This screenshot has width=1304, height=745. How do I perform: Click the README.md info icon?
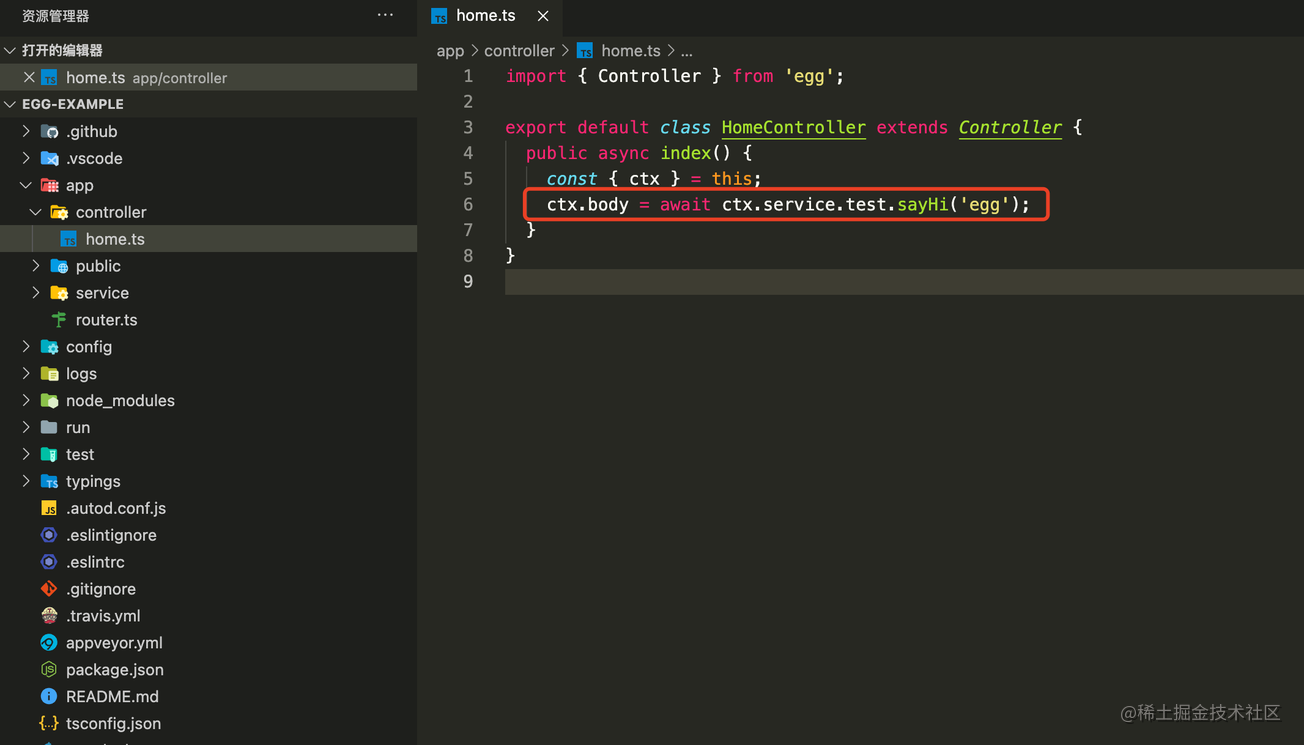(x=49, y=697)
